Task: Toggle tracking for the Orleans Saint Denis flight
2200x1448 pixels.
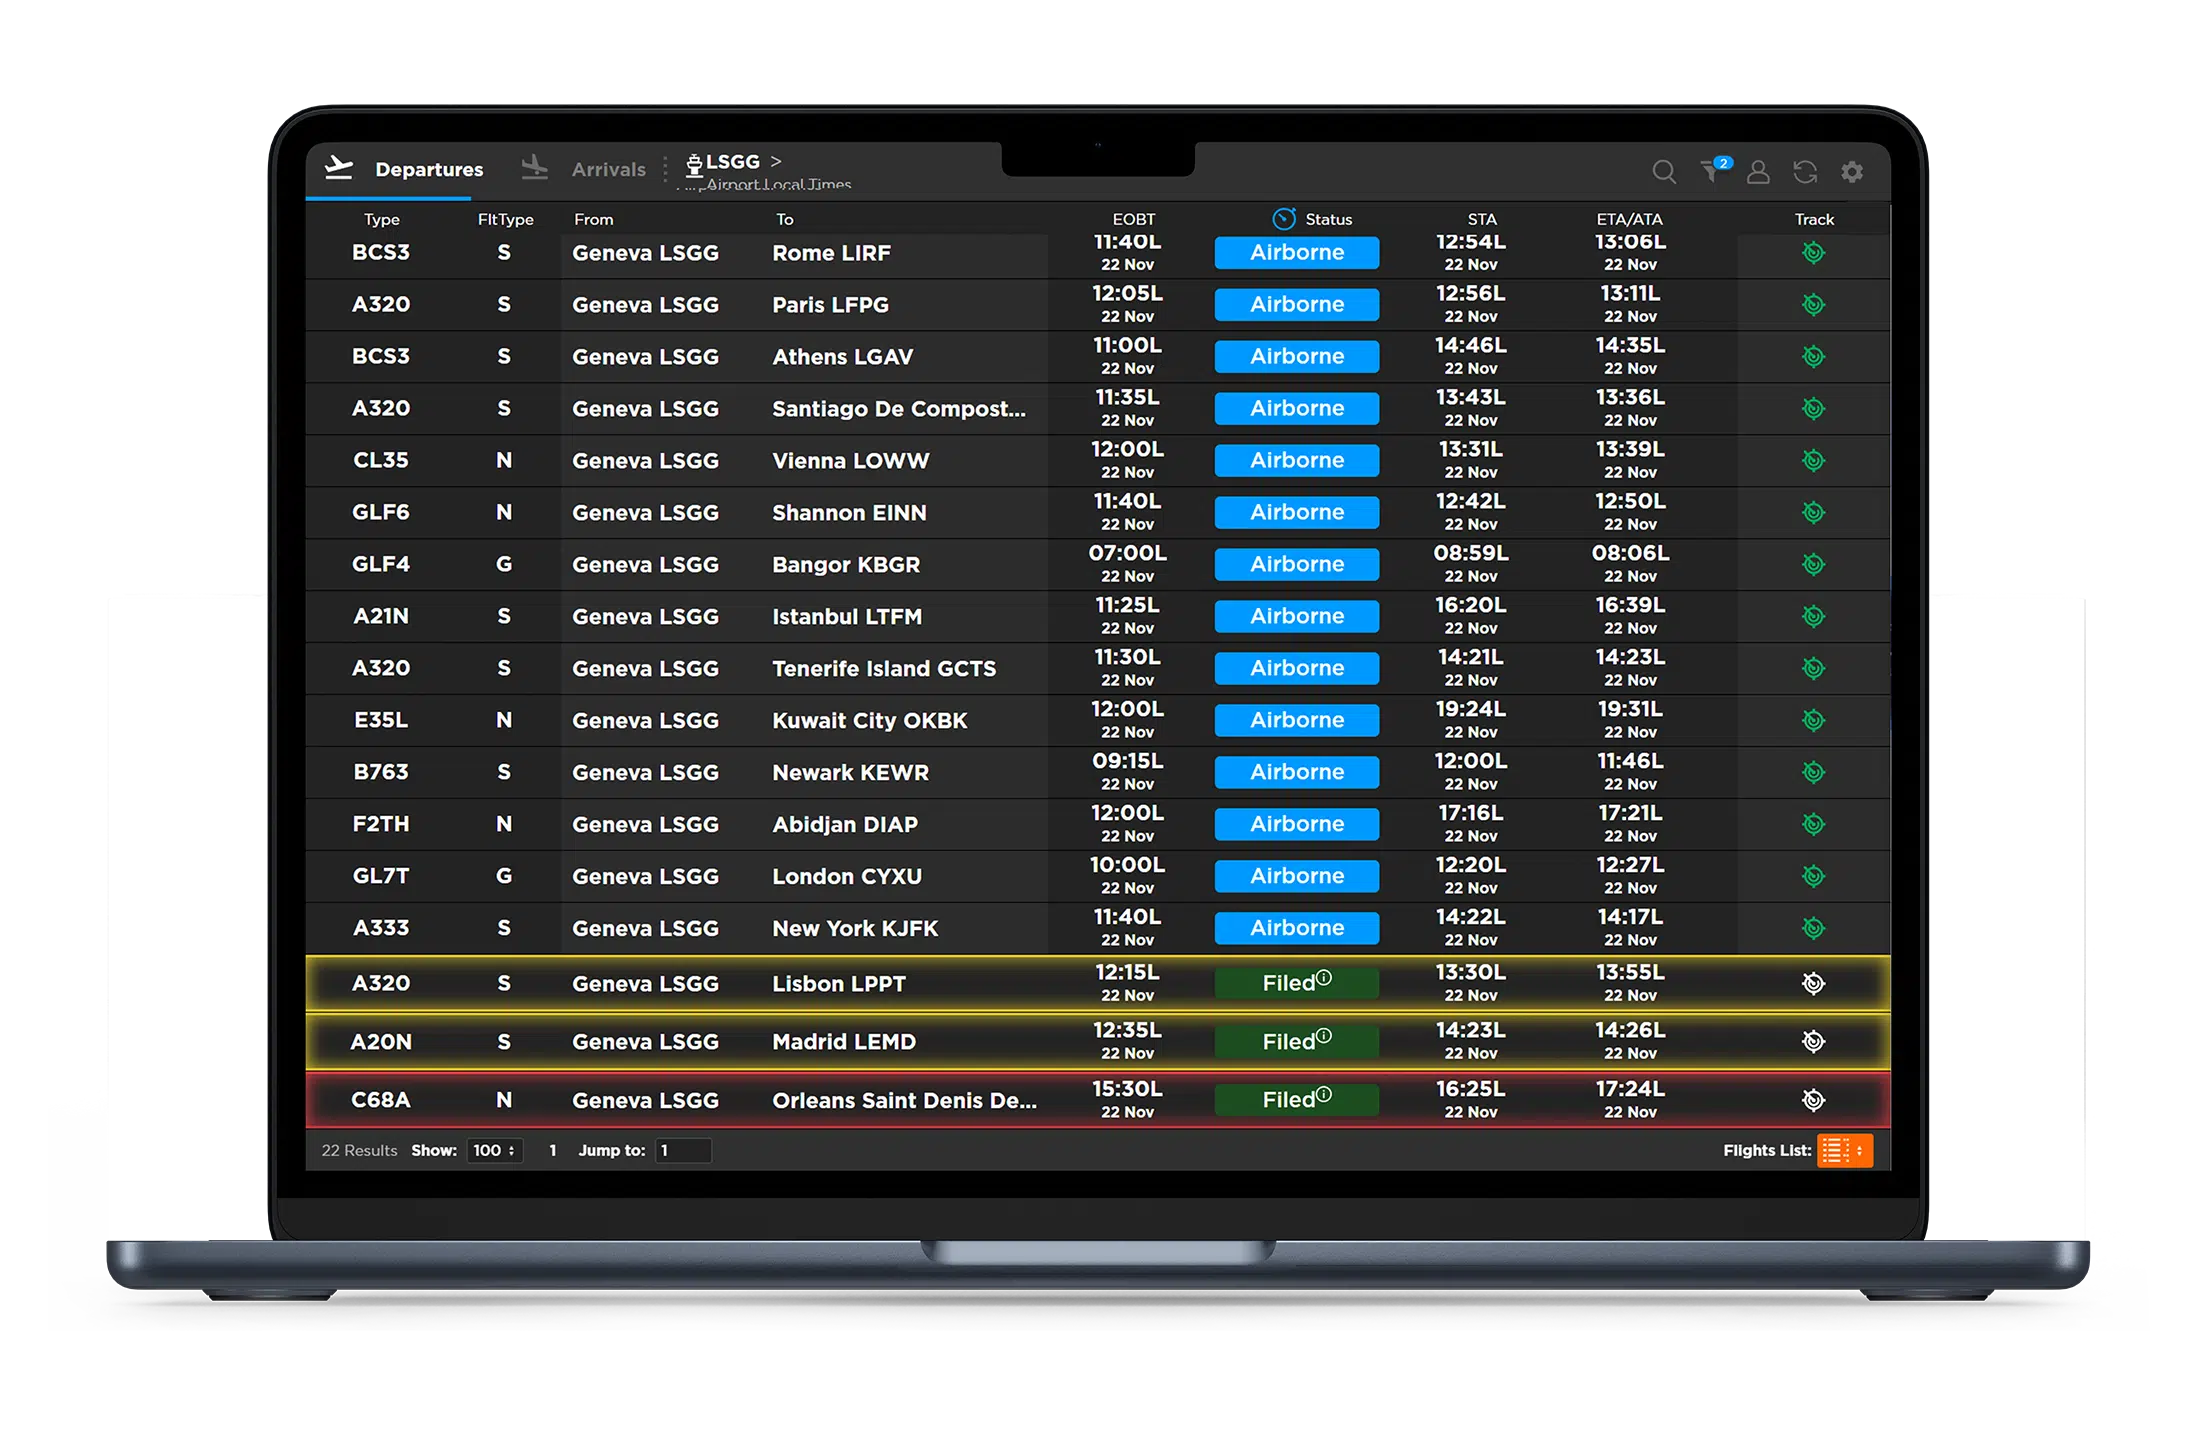Action: pos(1813,1099)
